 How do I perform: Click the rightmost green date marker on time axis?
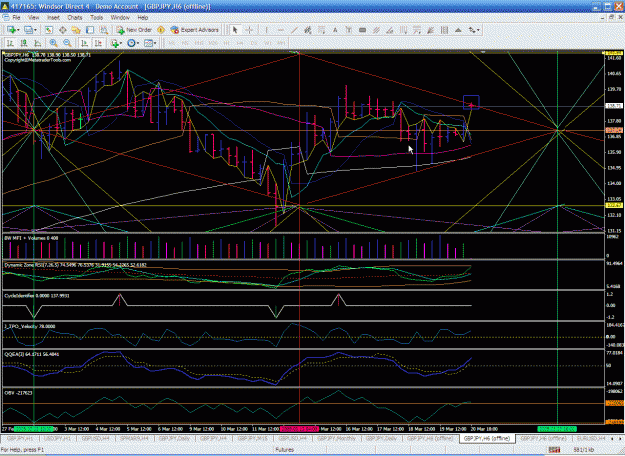pyautogui.click(x=557, y=429)
